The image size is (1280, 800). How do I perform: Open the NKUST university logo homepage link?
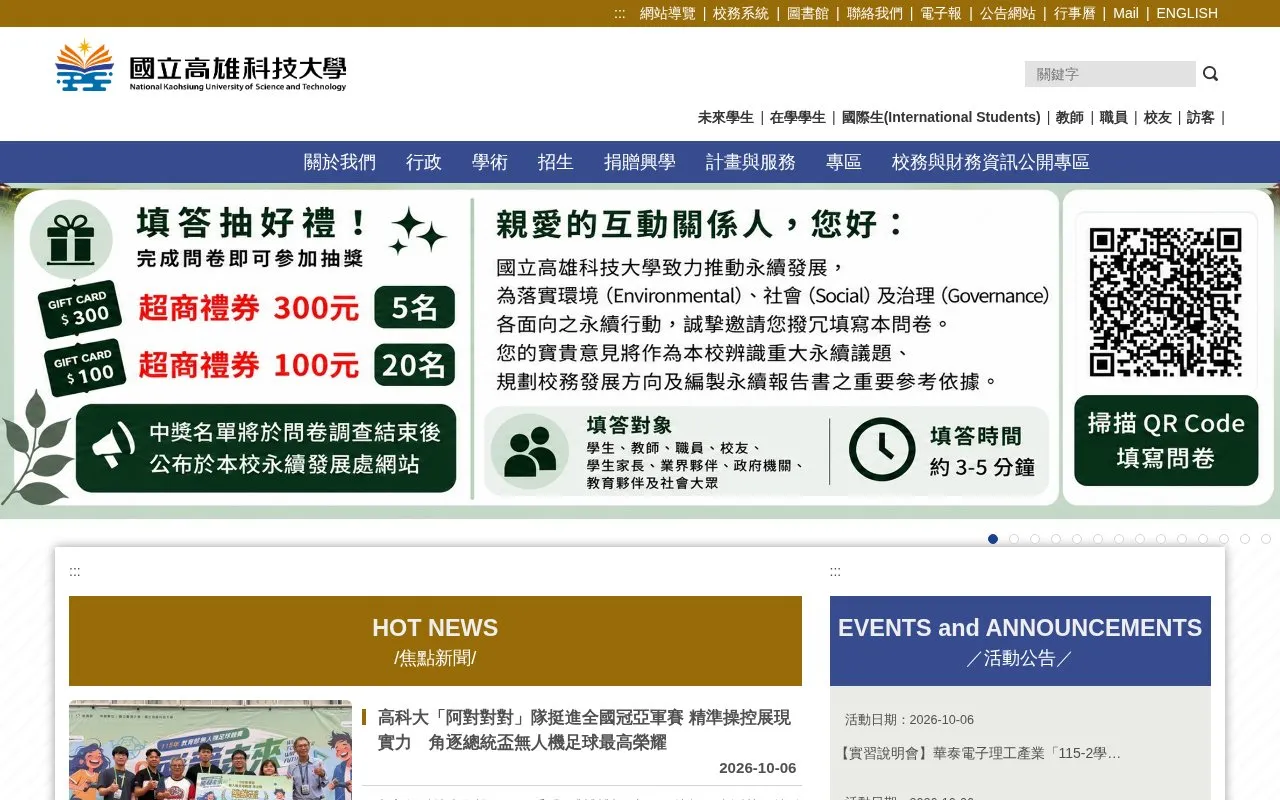tap(201, 66)
